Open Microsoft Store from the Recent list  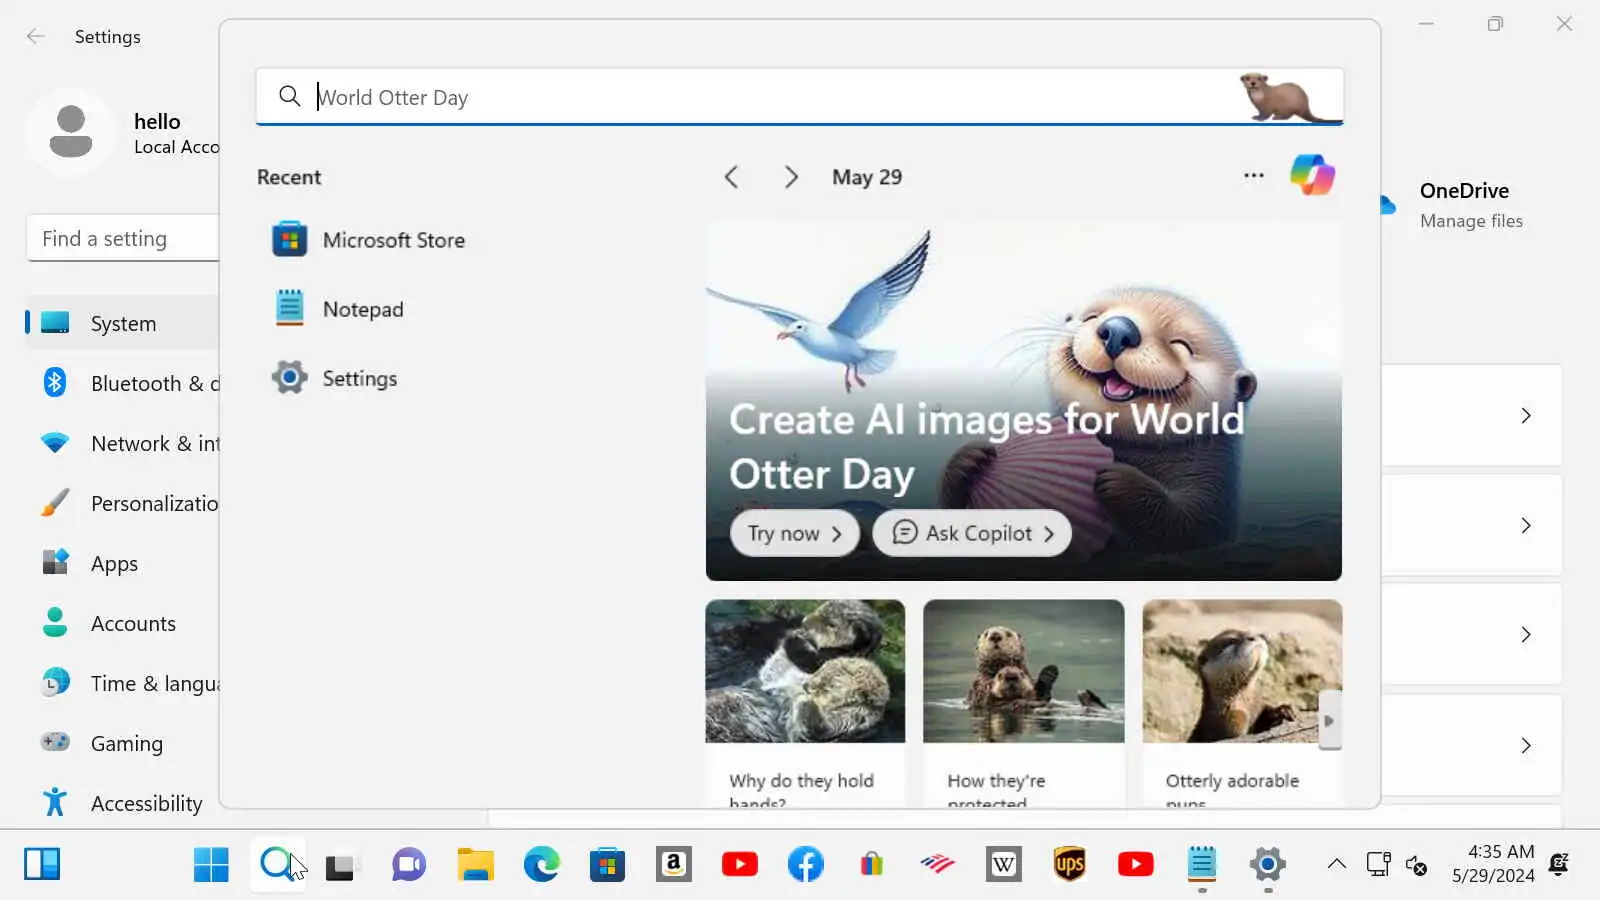pyautogui.click(x=369, y=240)
